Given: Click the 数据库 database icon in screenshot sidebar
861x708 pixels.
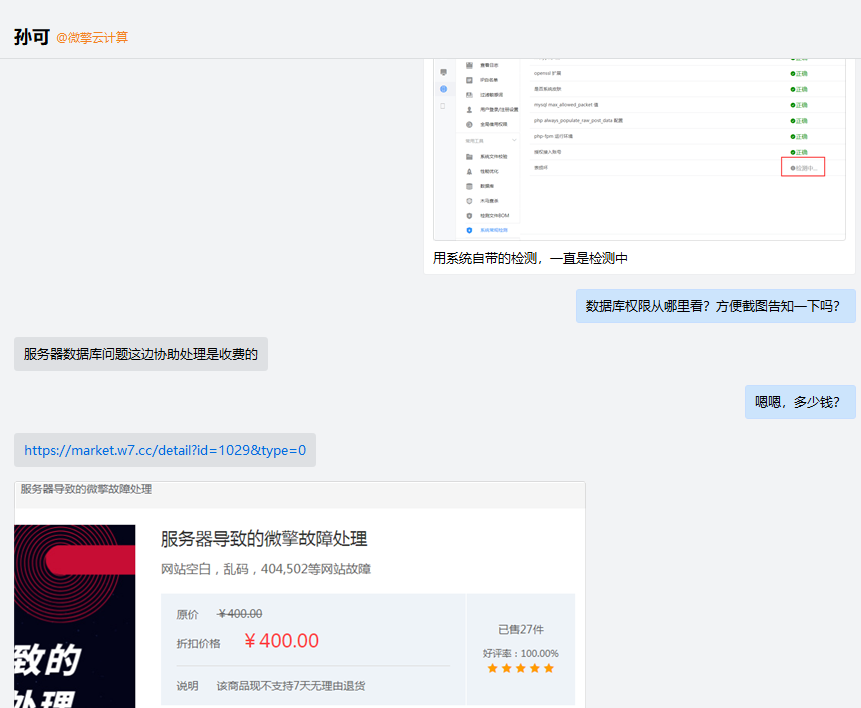Looking at the screenshot, I should click(x=469, y=186).
